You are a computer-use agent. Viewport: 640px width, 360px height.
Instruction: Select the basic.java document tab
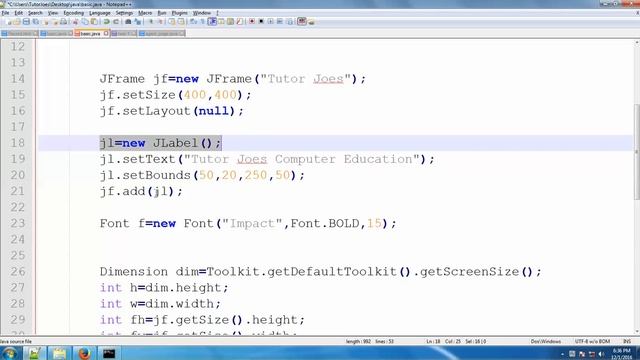(90, 33)
